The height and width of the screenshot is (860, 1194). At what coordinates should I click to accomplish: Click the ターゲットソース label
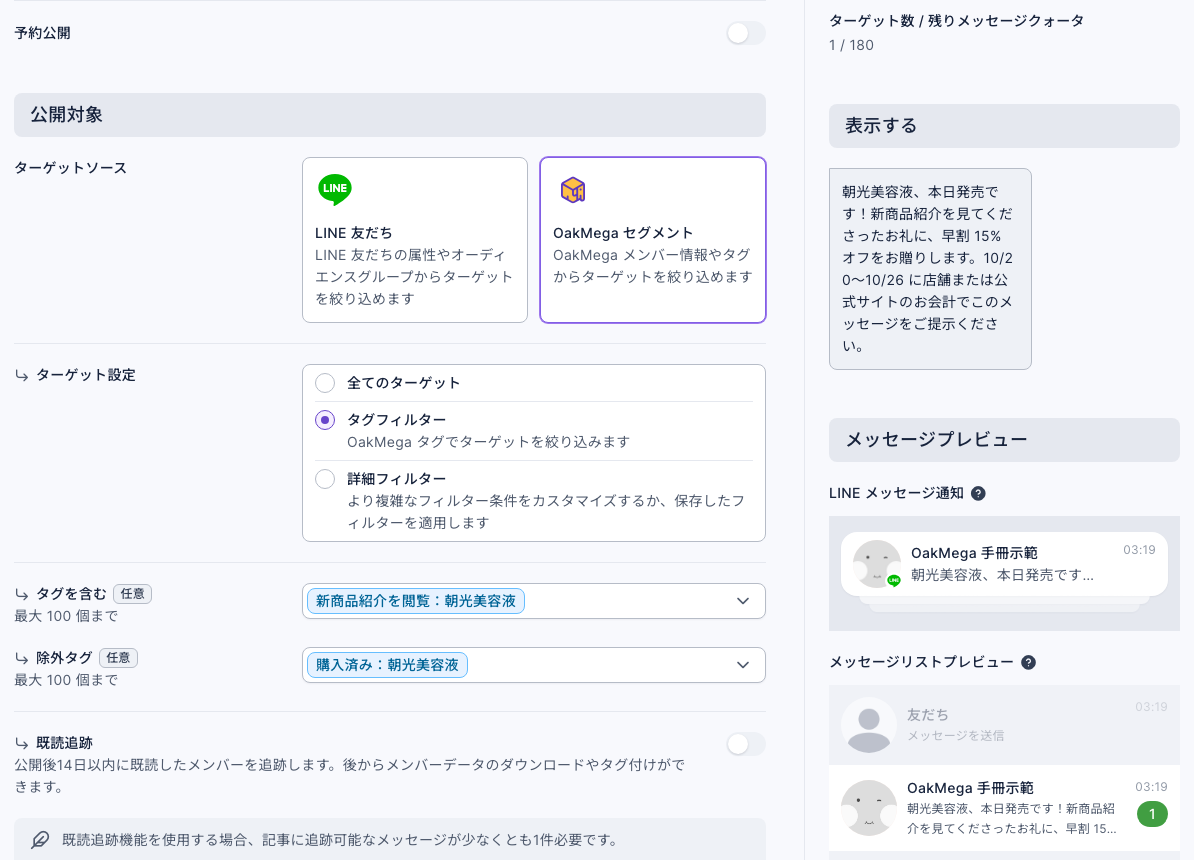tap(71, 168)
